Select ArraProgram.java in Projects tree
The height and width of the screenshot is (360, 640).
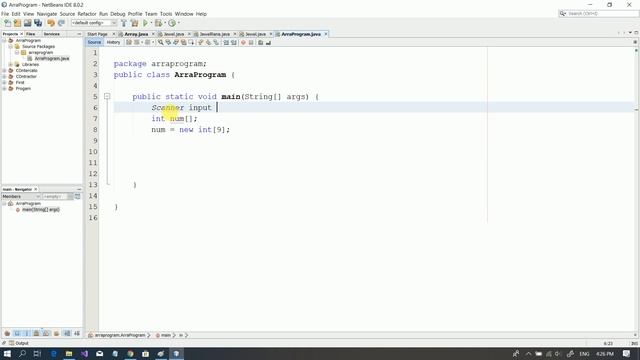point(52,59)
